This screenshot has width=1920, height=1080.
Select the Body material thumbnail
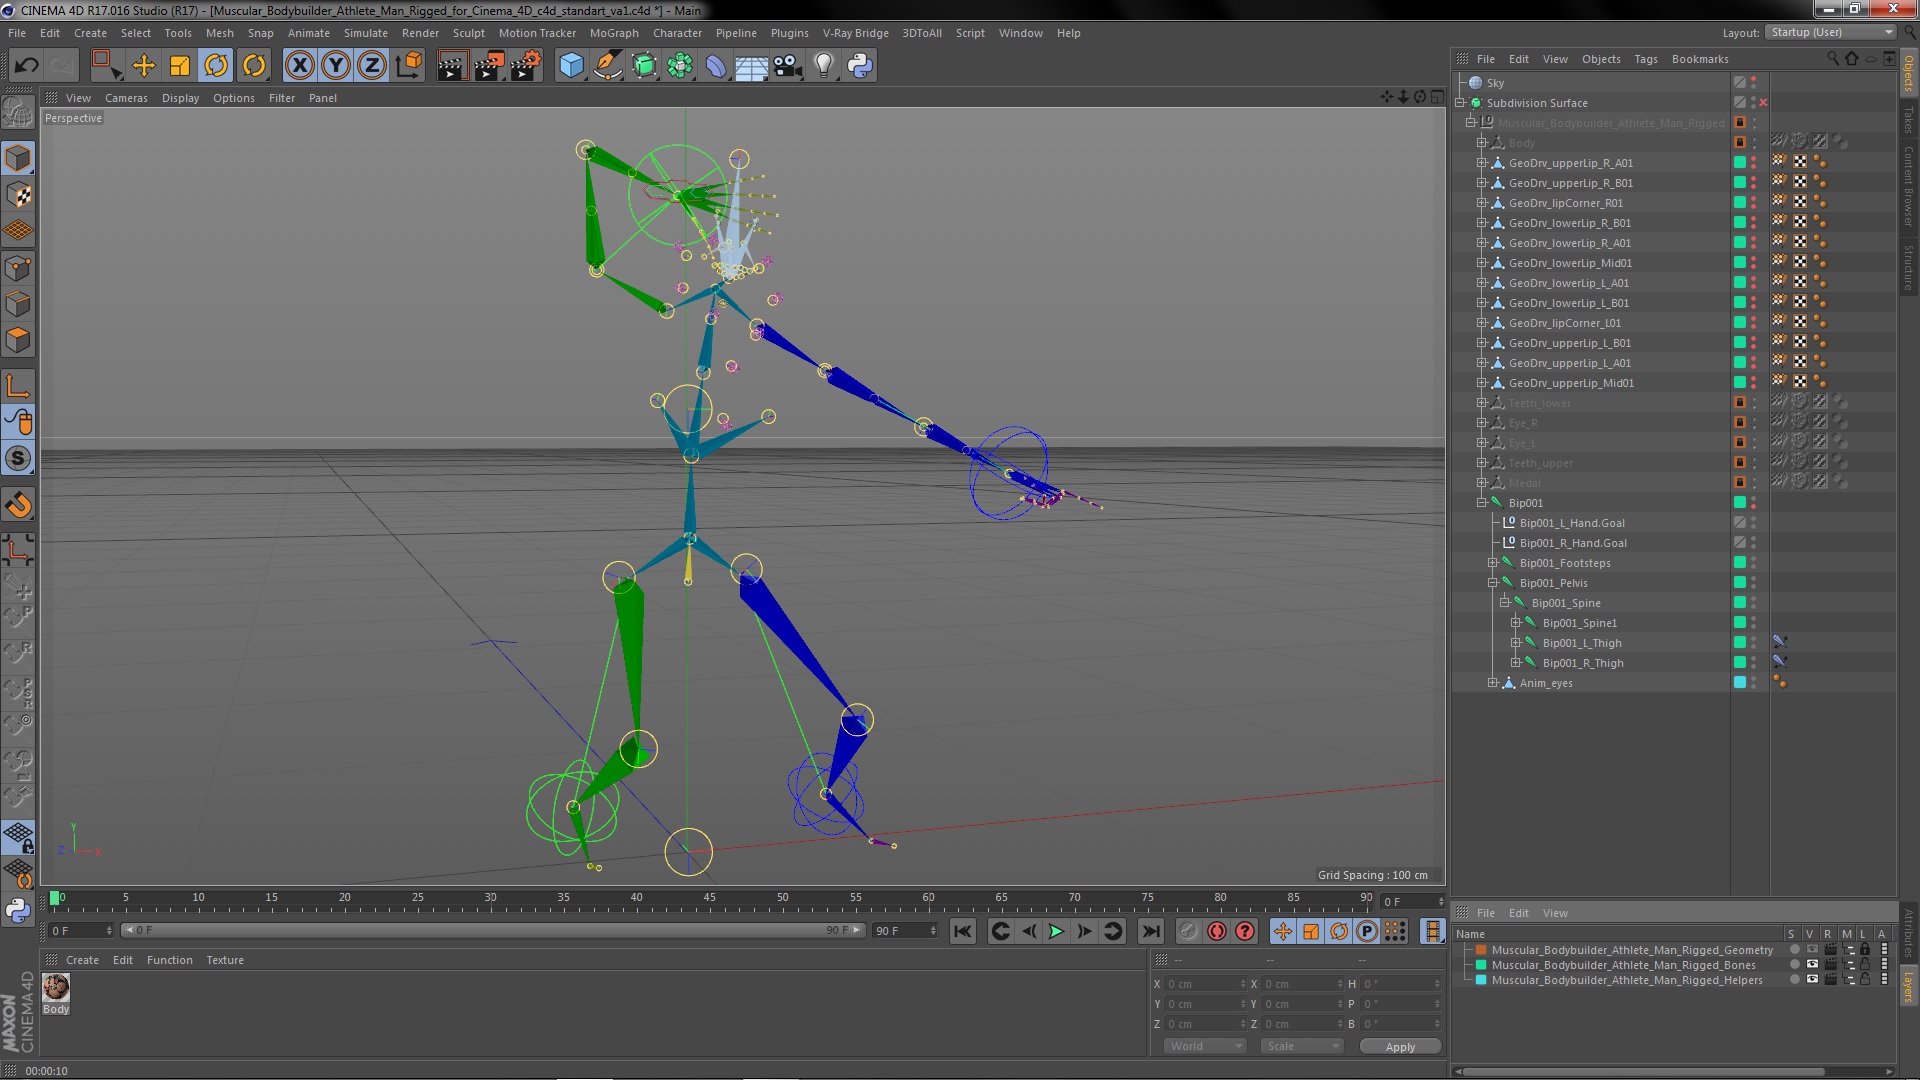pos(56,987)
